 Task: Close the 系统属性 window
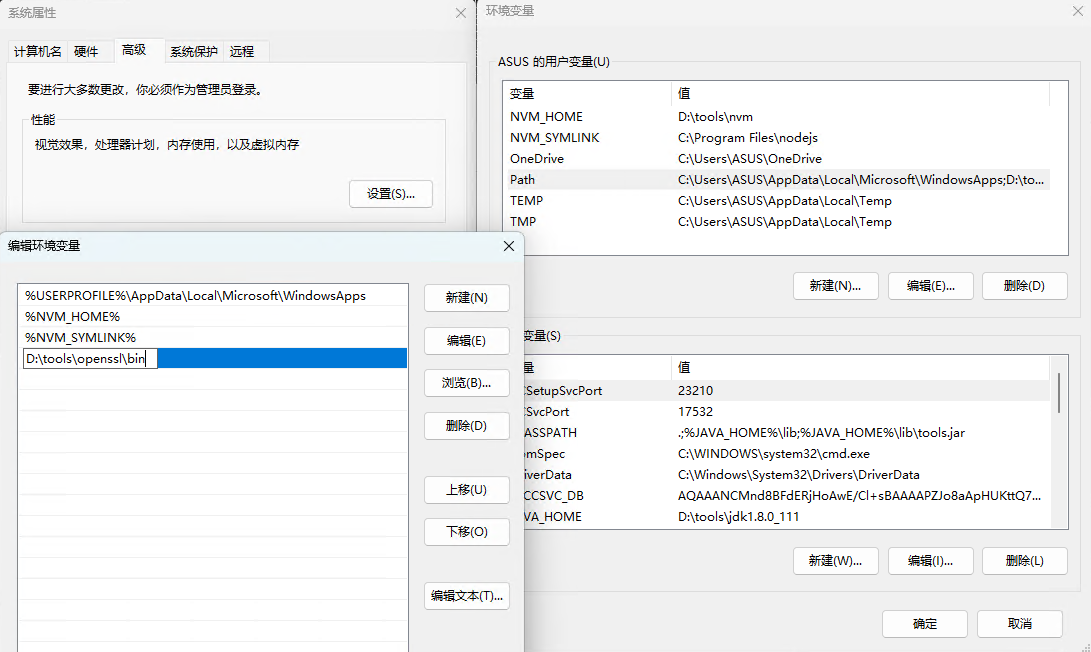tap(461, 13)
